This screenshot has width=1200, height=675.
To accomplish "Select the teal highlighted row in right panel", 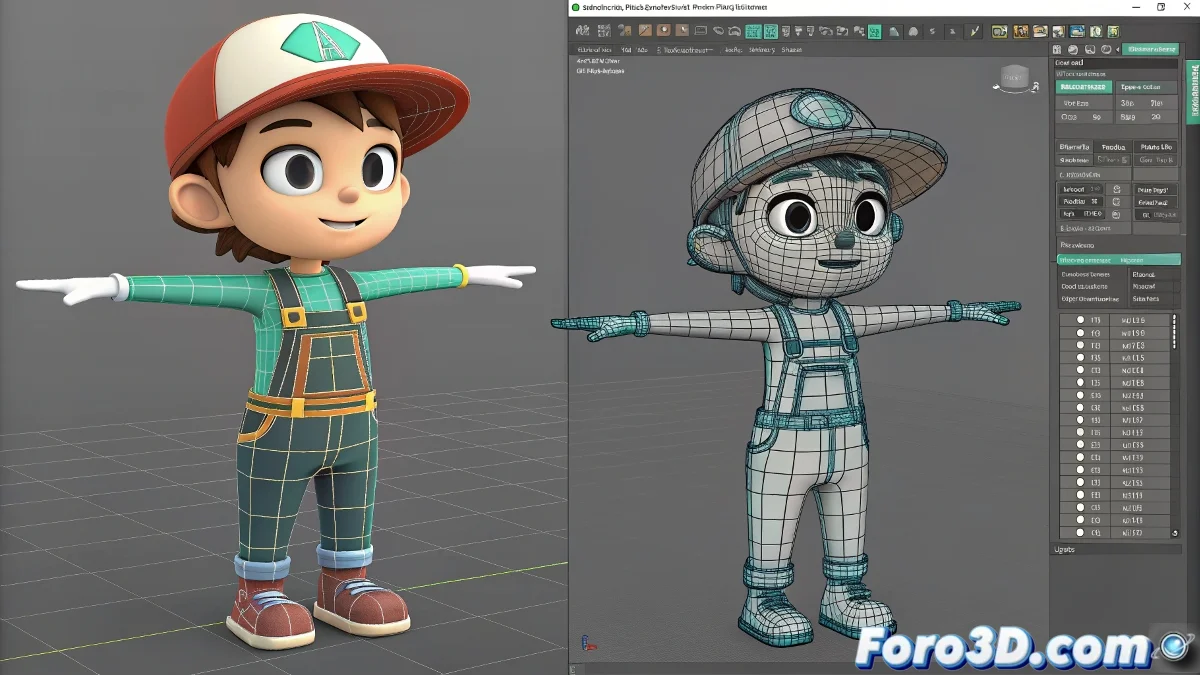I will [1119, 260].
